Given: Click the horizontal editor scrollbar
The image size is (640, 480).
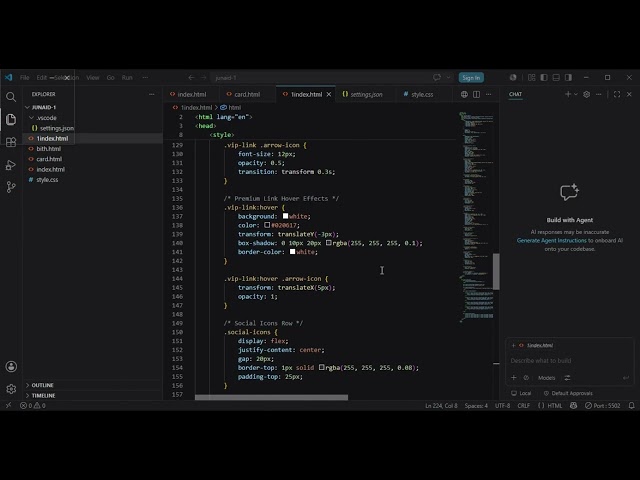Looking at the screenshot, I should coord(271,397).
